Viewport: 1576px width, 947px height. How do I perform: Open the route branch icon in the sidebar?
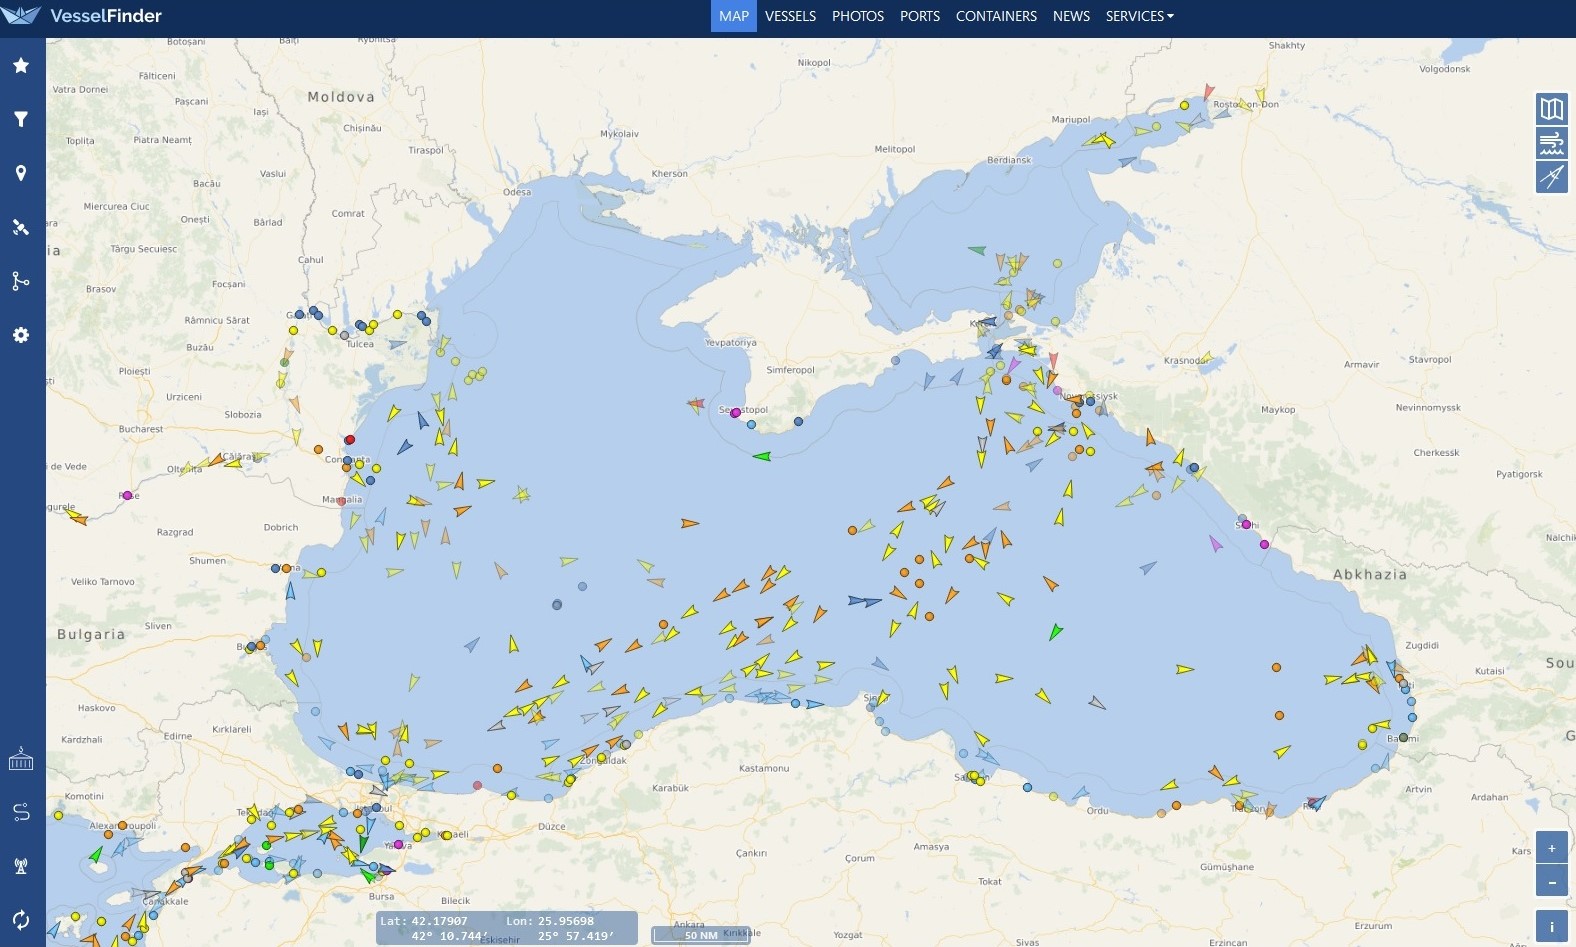tap(21, 281)
